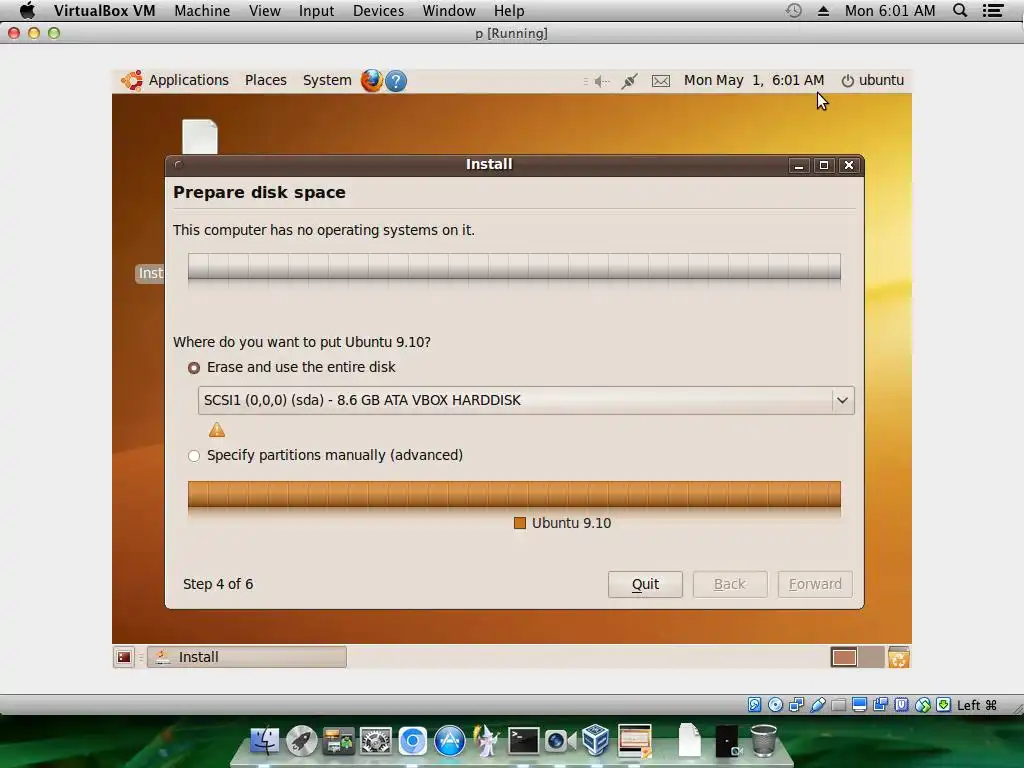Open the Notification Center list icon

(993, 10)
